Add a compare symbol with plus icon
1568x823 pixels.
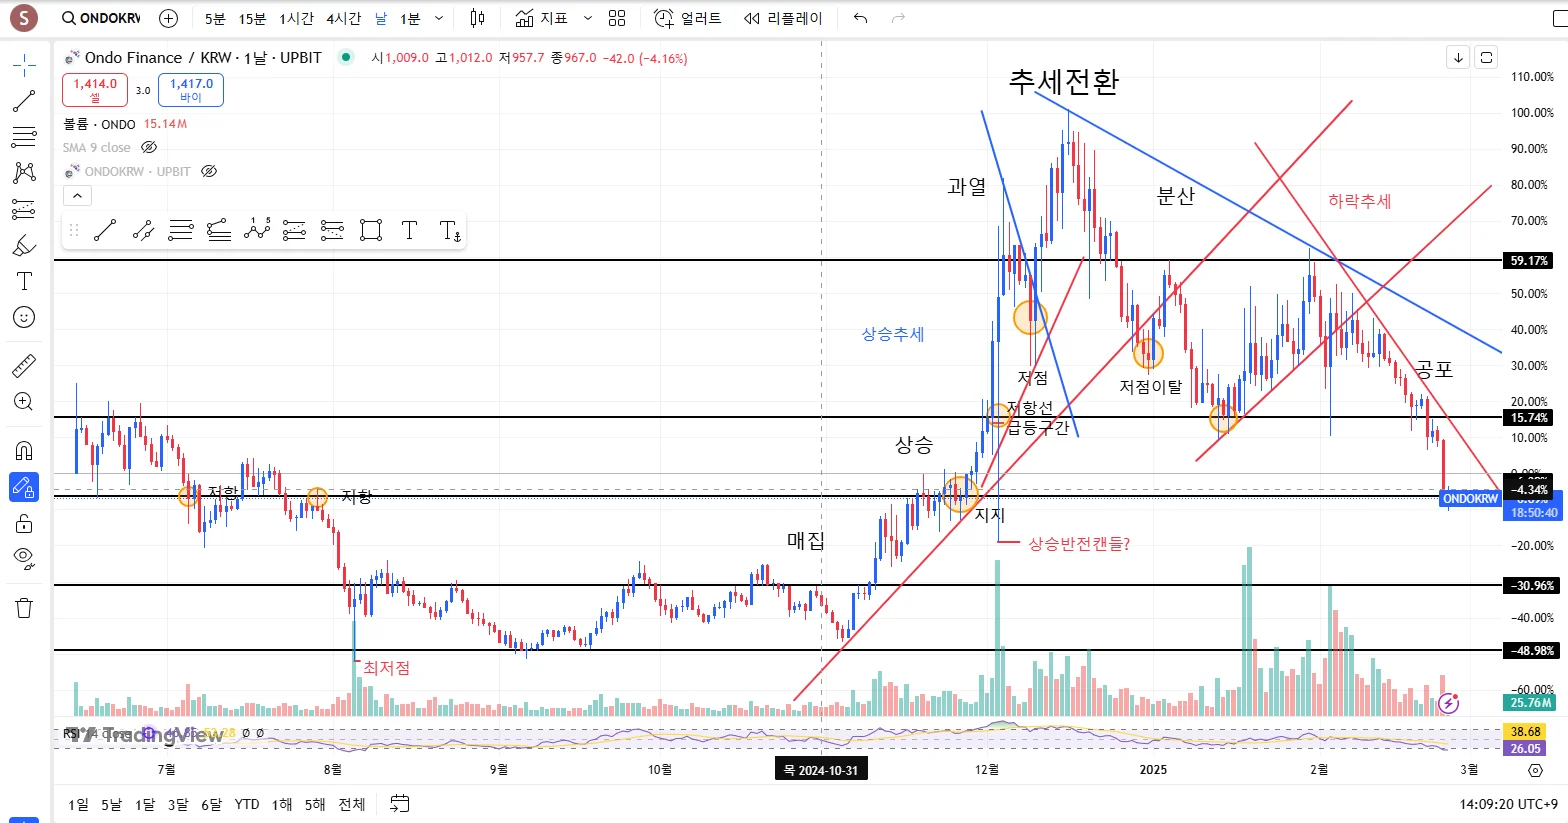[x=168, y=18]
